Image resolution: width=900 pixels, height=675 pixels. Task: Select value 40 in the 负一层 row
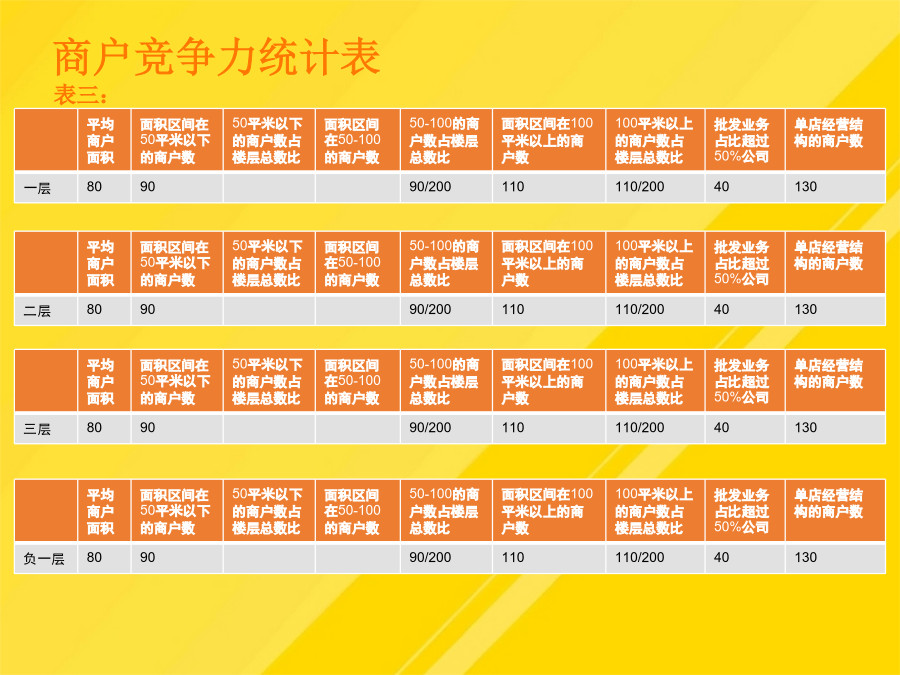coord(722,558)
